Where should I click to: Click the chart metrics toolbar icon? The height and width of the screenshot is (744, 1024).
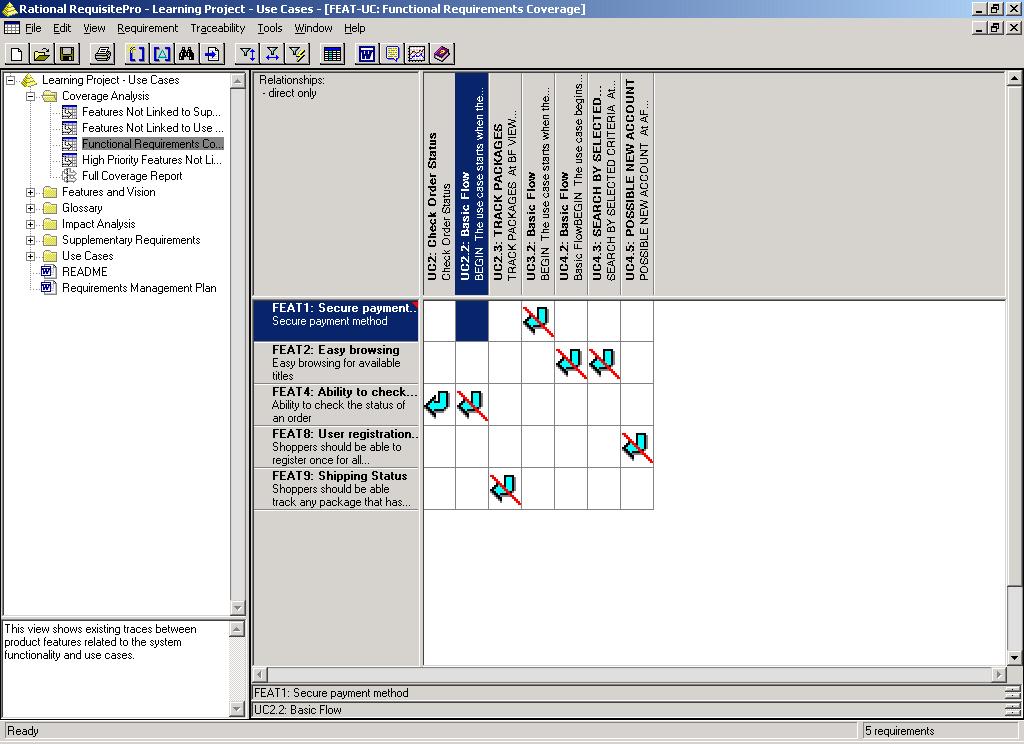pyautogui.click(x=417, y=54)
